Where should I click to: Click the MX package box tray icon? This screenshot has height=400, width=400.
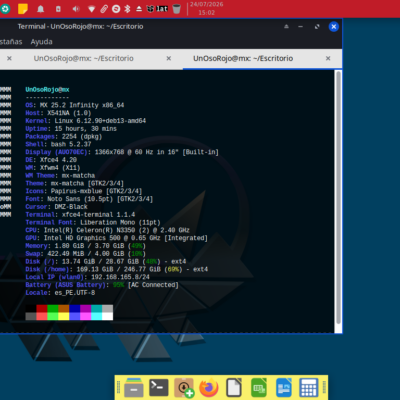(x=151, y=9)
